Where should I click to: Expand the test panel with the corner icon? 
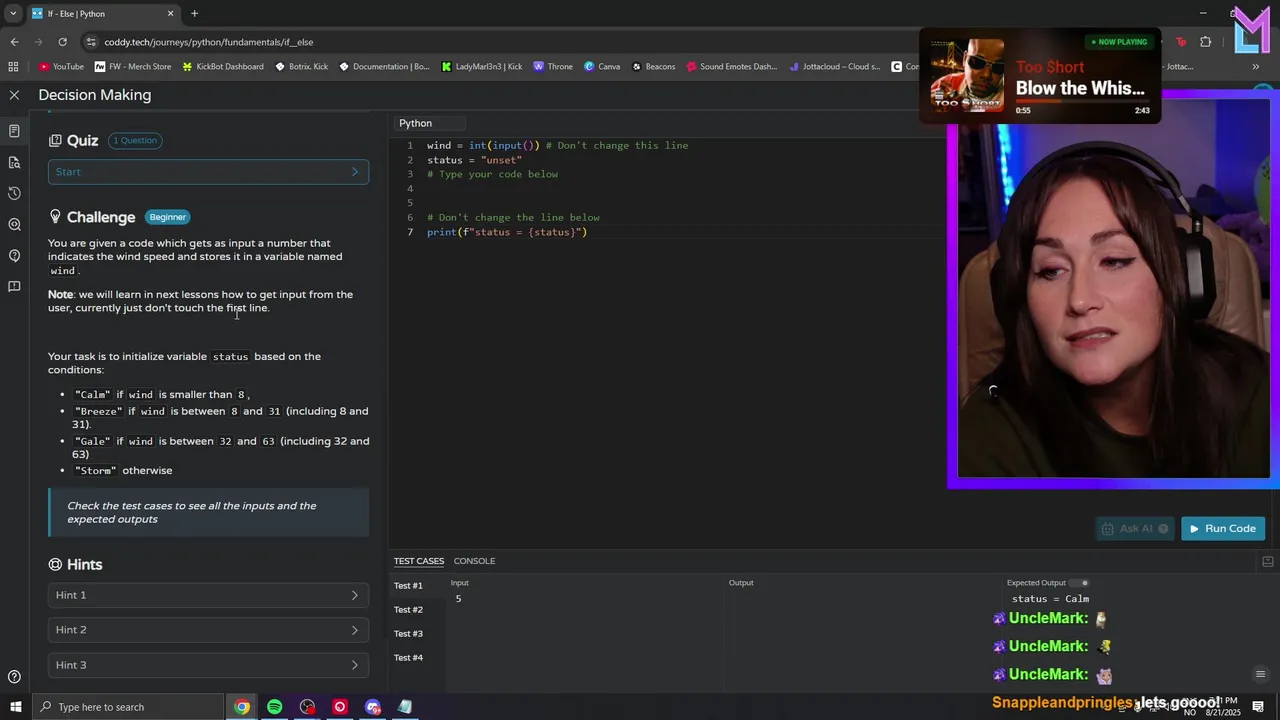pos(1268,562)
